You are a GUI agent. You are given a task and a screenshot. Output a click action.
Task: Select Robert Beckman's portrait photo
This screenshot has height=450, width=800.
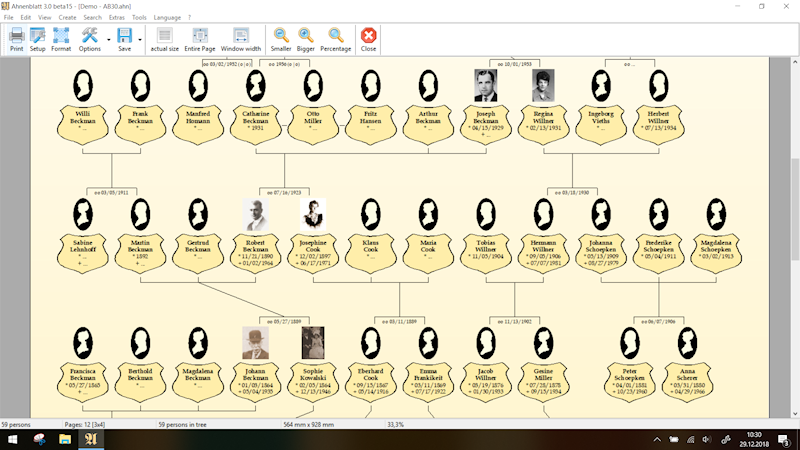coord(255,214)
